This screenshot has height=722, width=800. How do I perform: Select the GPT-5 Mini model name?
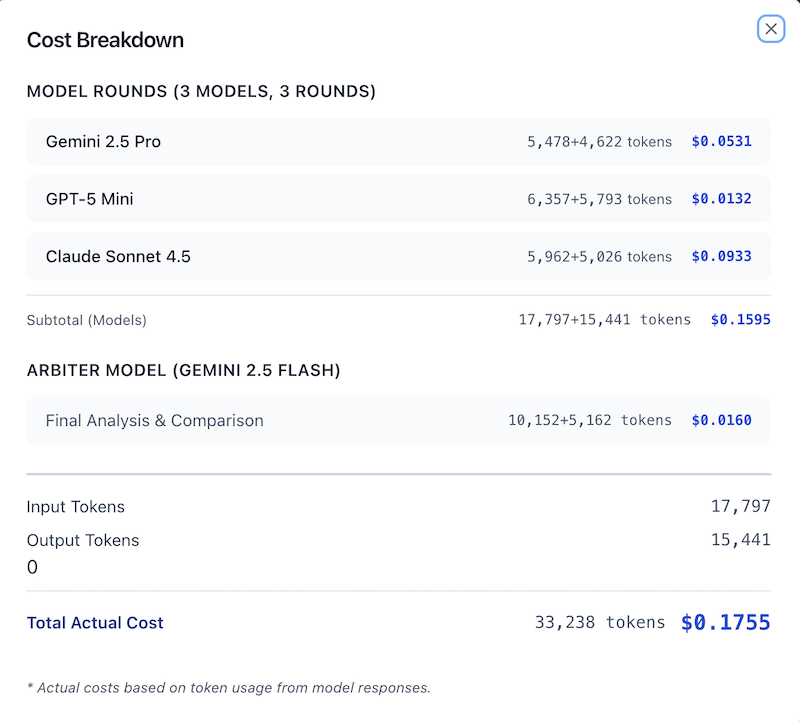(89, 199)
